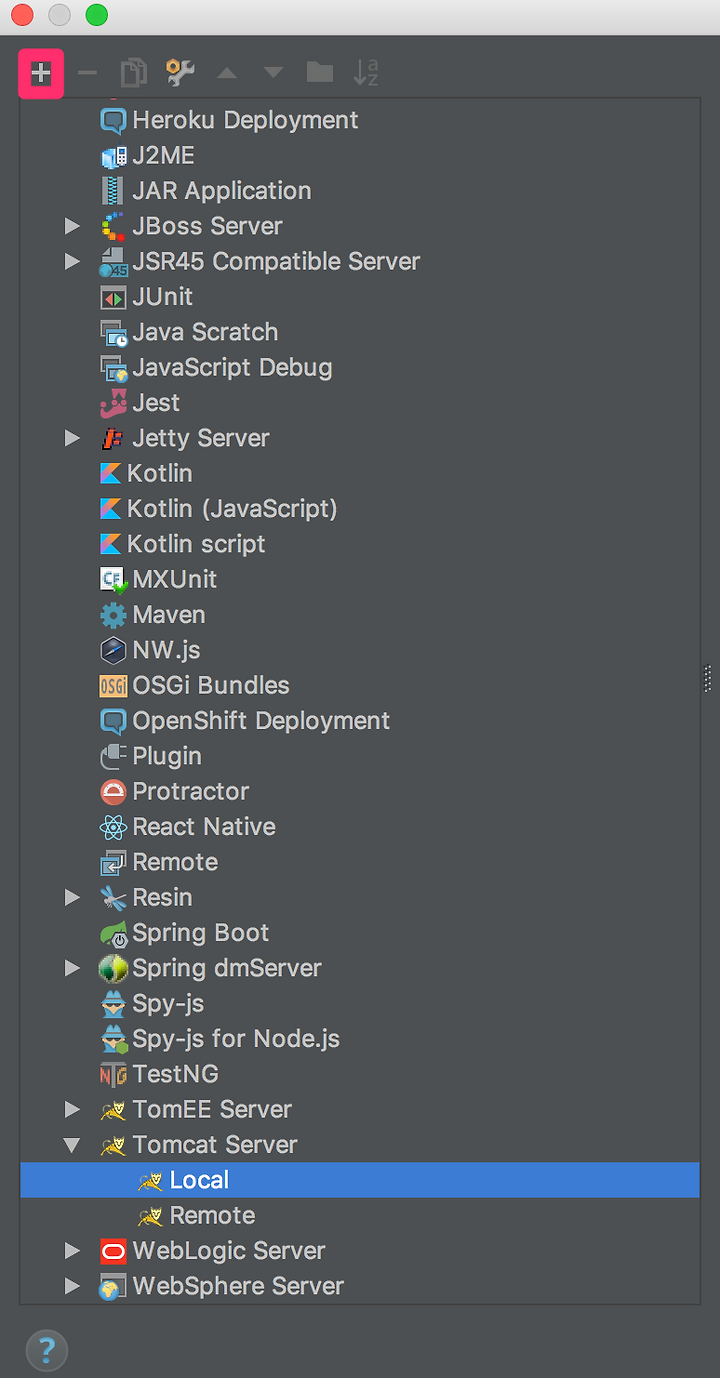Click the Jest icon
This screenshot has height=1378, width=720.
click(x=114, y=403)
